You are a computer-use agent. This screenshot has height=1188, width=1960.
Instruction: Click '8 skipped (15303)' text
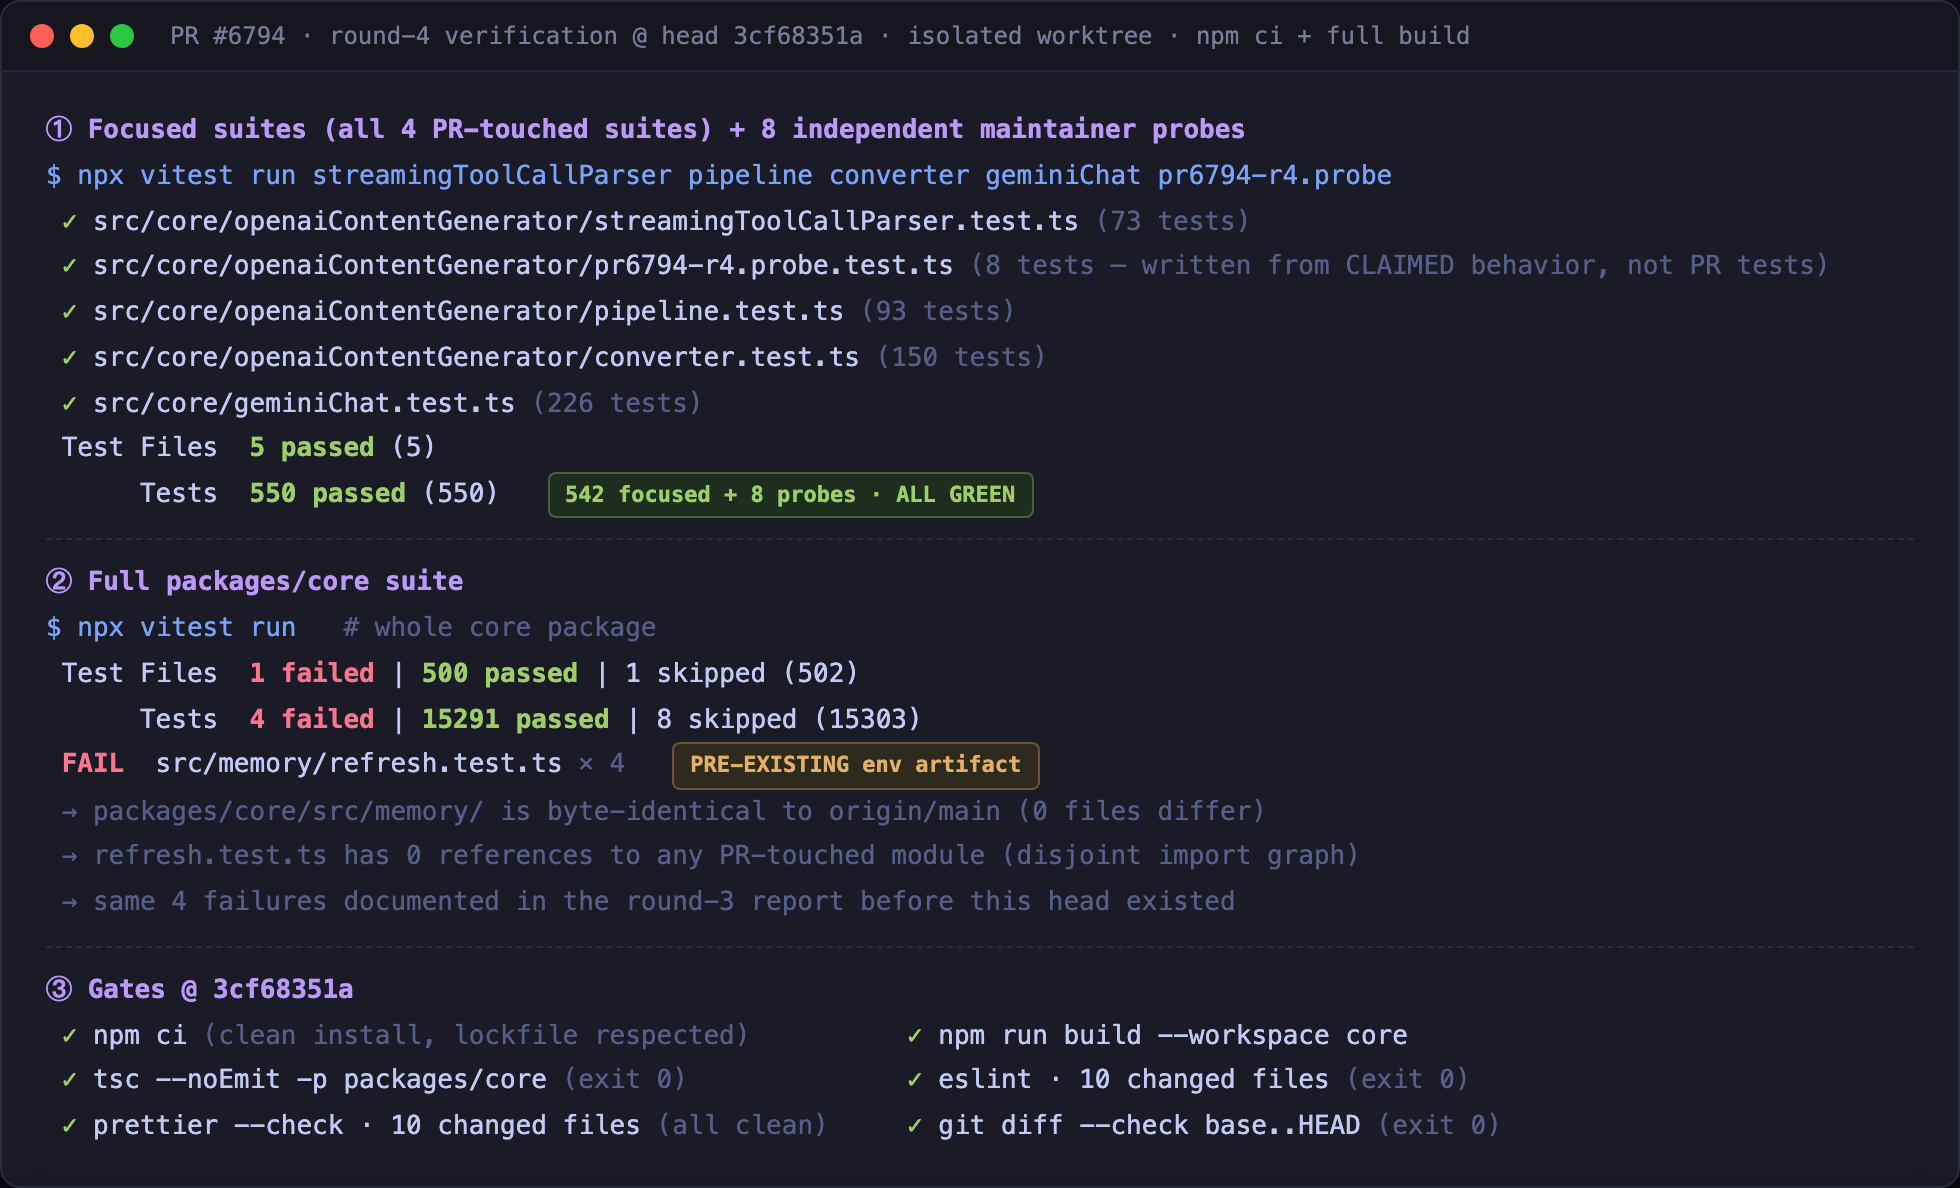(788, 719)
